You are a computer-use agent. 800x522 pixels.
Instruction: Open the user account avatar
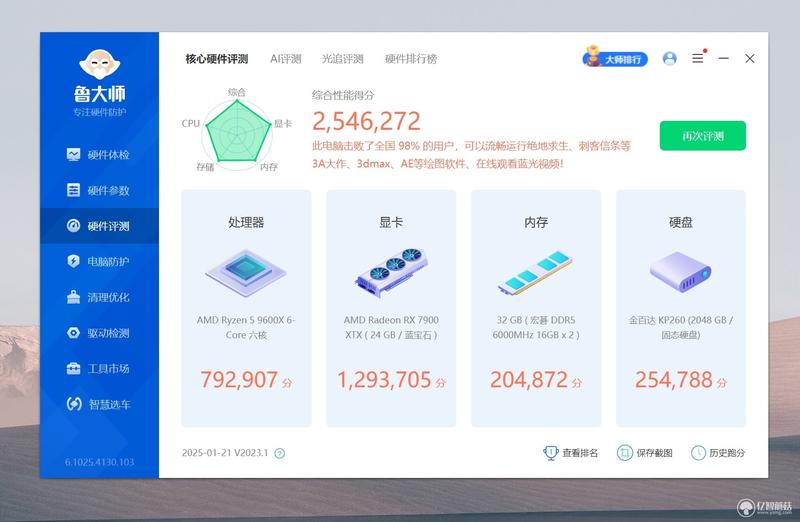pos(669,58)
